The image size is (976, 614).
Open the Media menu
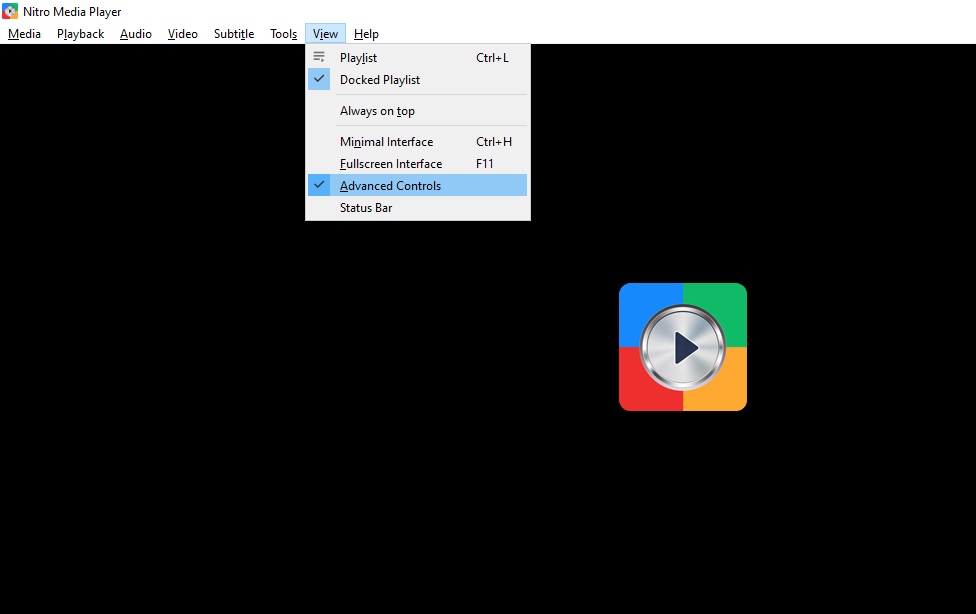pyautogui.click(x=24, y=34)
